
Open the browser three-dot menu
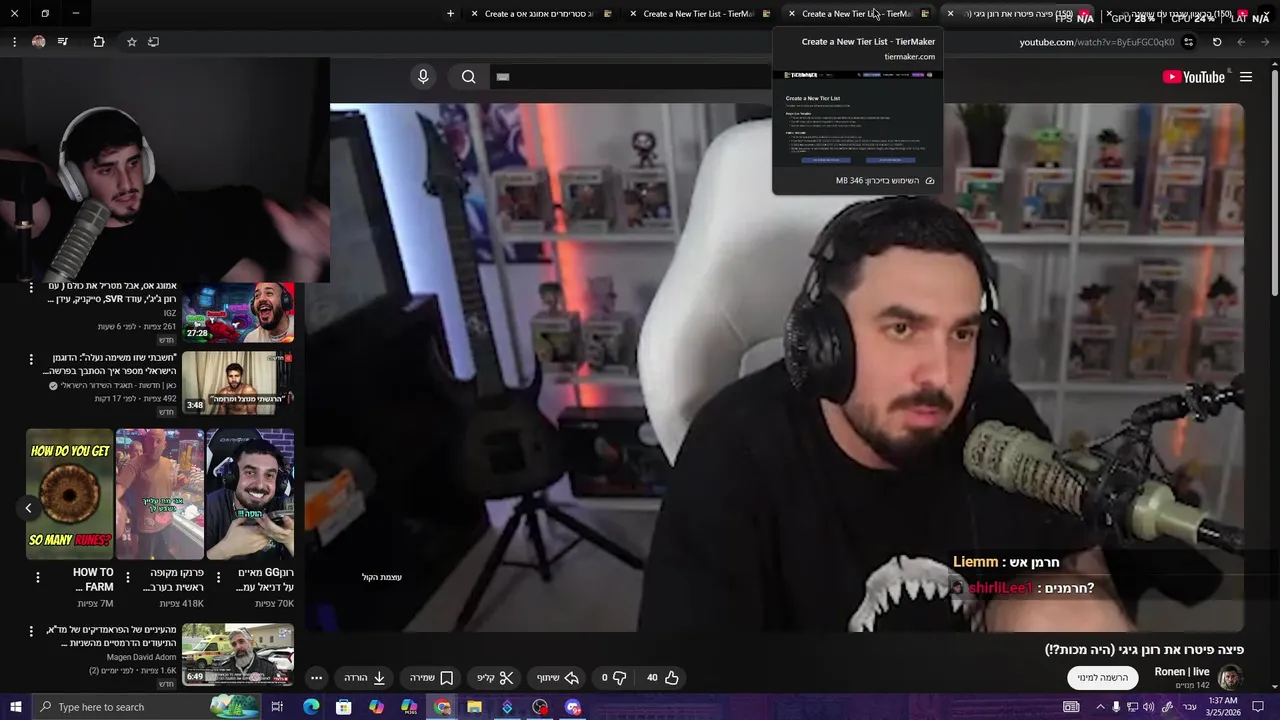click(14, 42)
